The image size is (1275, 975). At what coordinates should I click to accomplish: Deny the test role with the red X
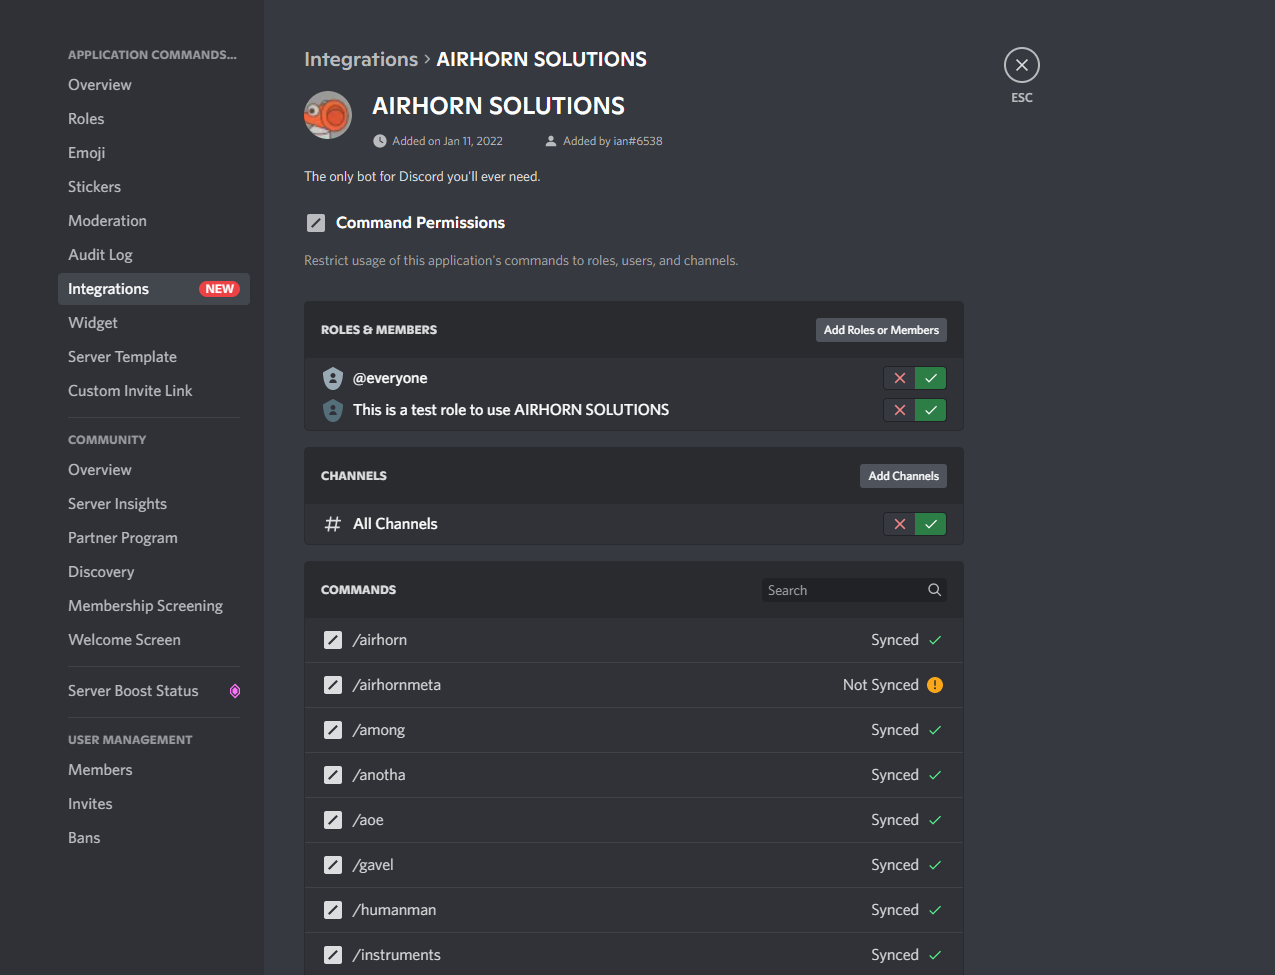899,410
